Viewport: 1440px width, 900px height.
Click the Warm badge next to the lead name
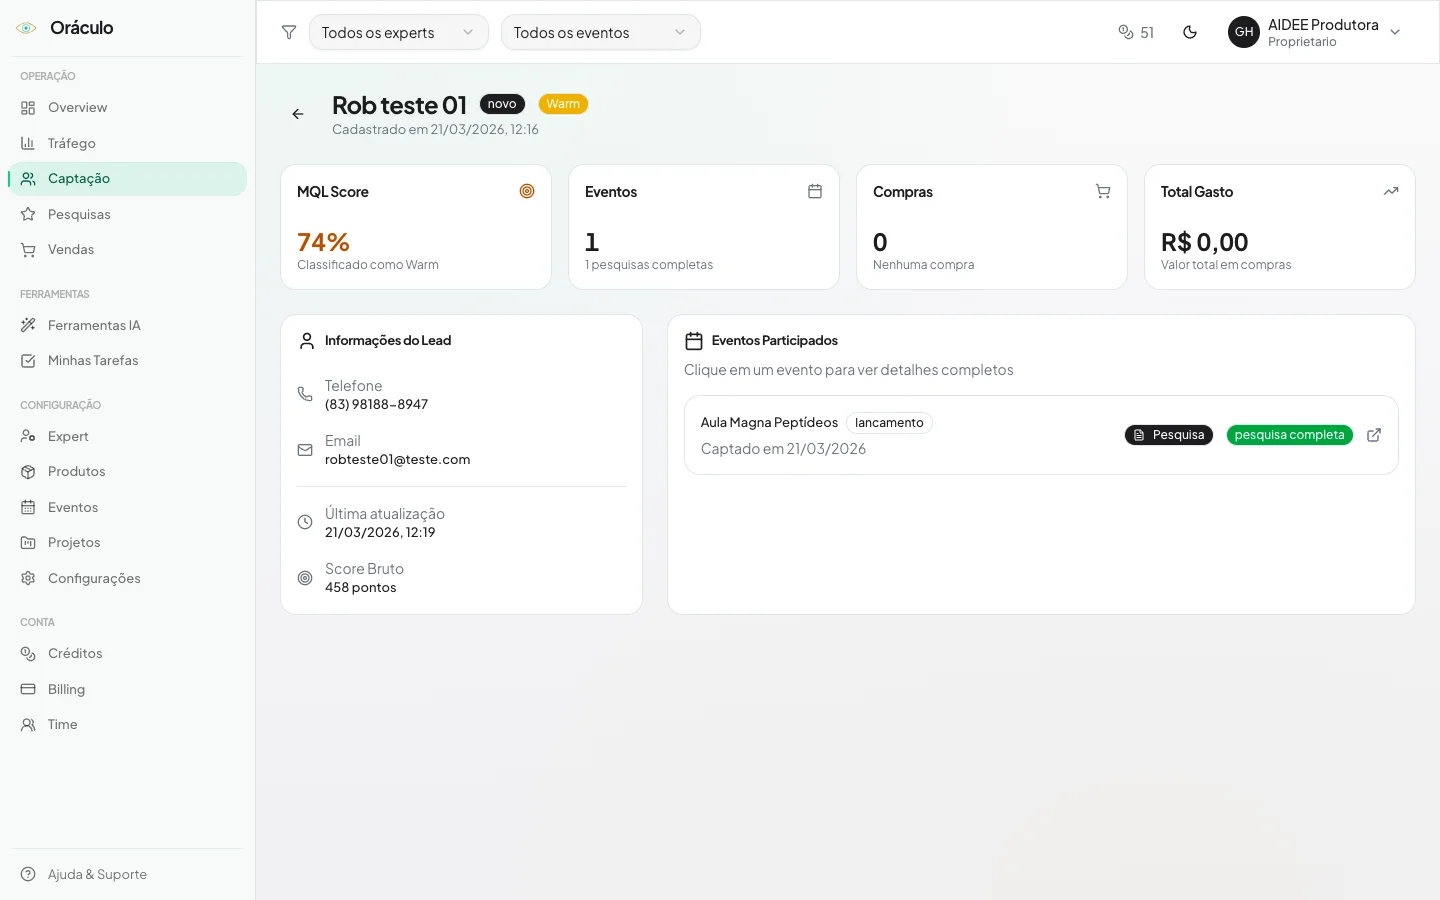point(563,104)
